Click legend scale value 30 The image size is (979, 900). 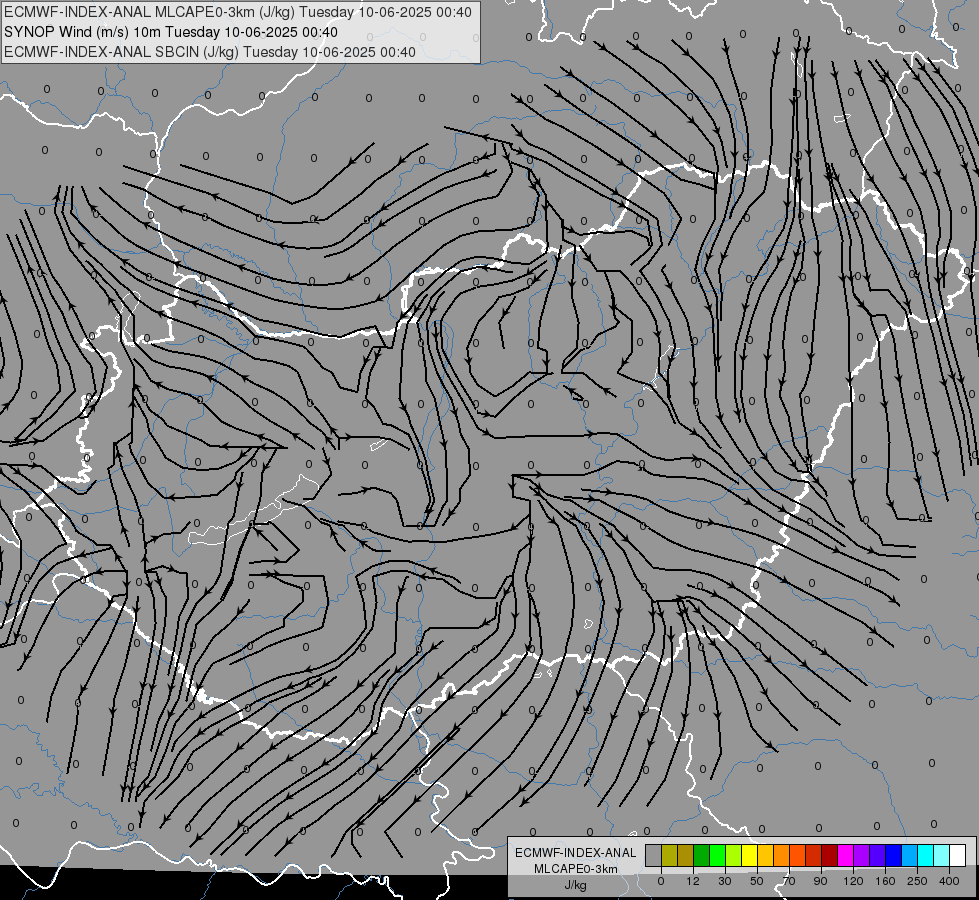pyautogui.click(x=724, y=881)
